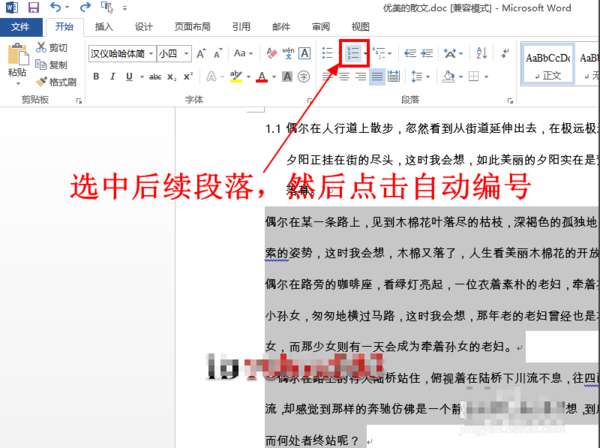The width and height of the screenshot is (600, 448).
Task: Toggle Italic formatting
Action: pyautogui.click(x=112, y=77)
